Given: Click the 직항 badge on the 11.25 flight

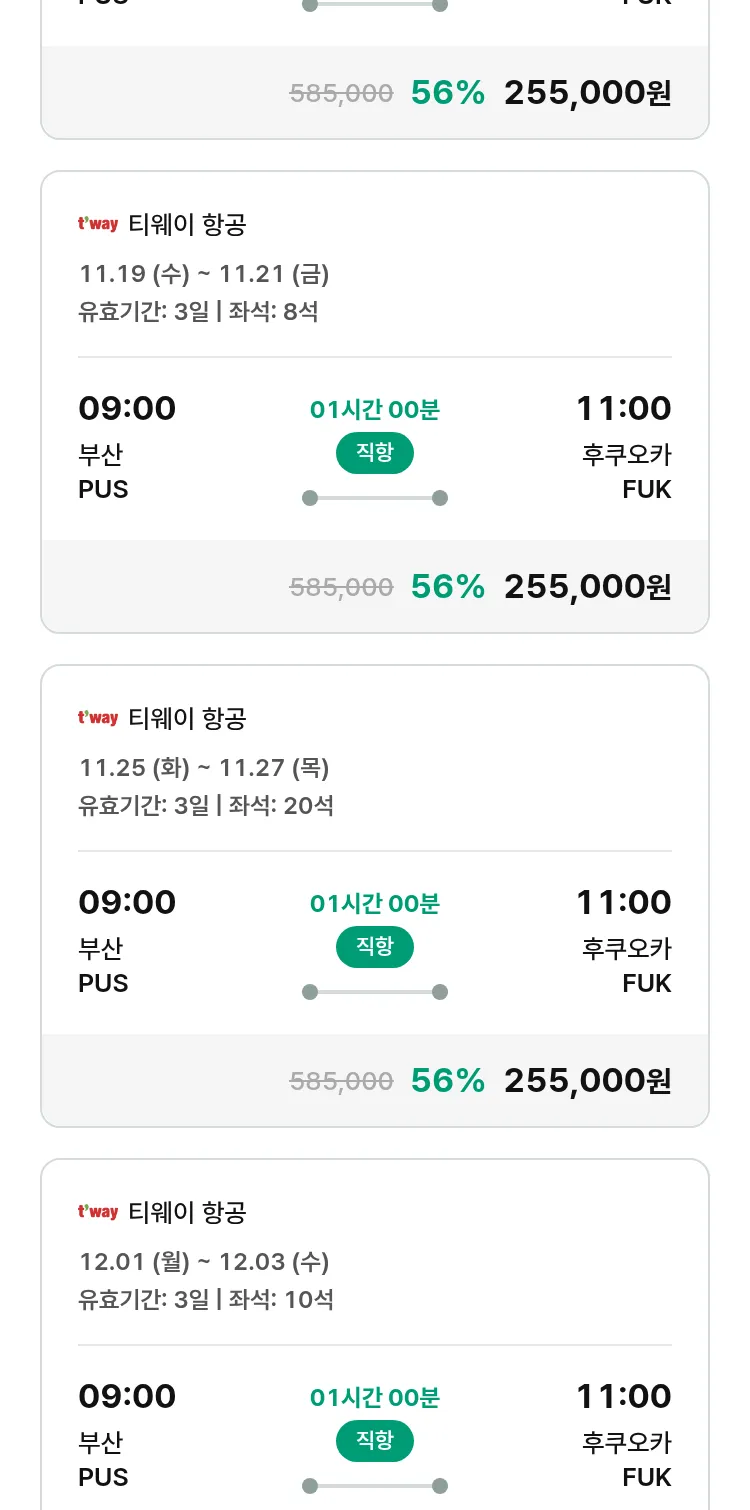Looking at the screenshot, I should (375, 947).
